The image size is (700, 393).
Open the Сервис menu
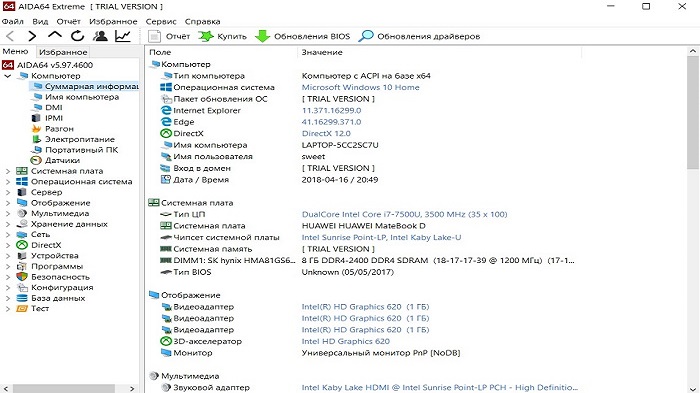[x=161, y=21]
